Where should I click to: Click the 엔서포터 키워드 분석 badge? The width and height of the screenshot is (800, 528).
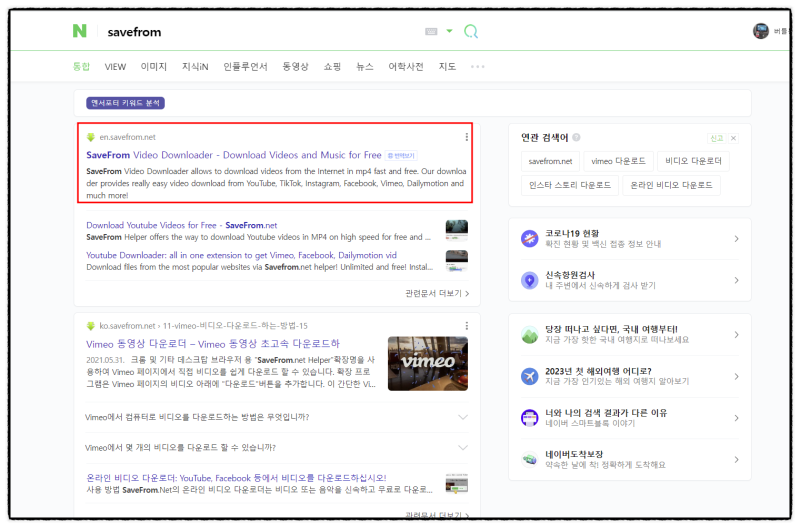click(125, 103)
